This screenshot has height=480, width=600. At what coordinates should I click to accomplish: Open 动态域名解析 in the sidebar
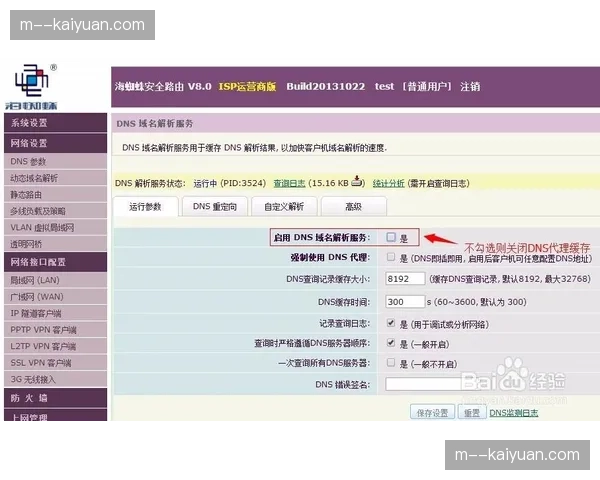pyautogui.click(x=55, y=178)
